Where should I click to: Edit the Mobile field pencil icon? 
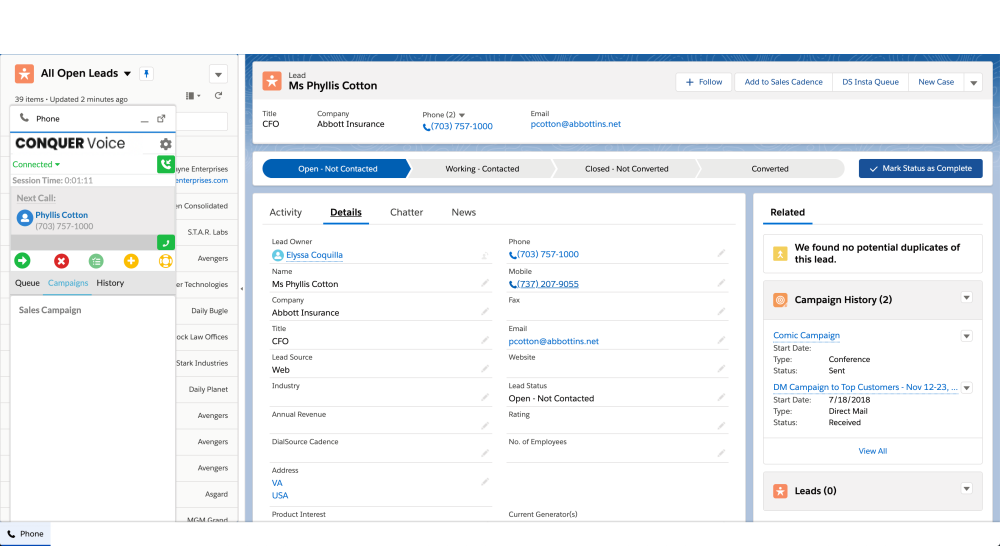coord(721,283)
